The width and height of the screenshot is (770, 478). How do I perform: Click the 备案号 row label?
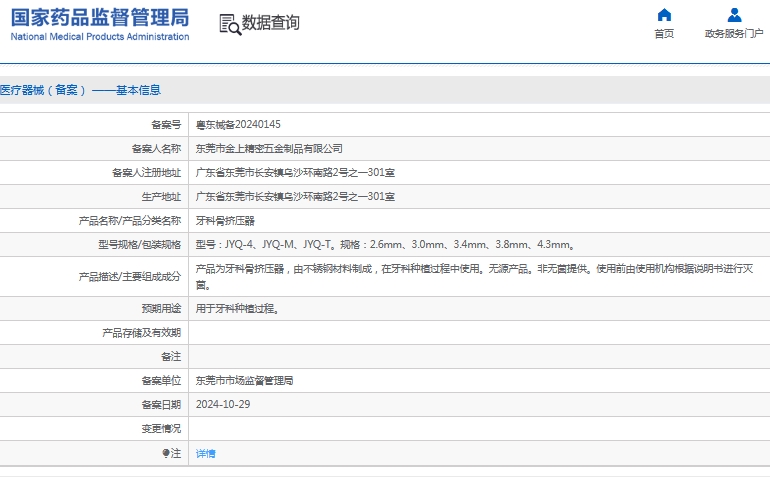[x=166, y=125]
